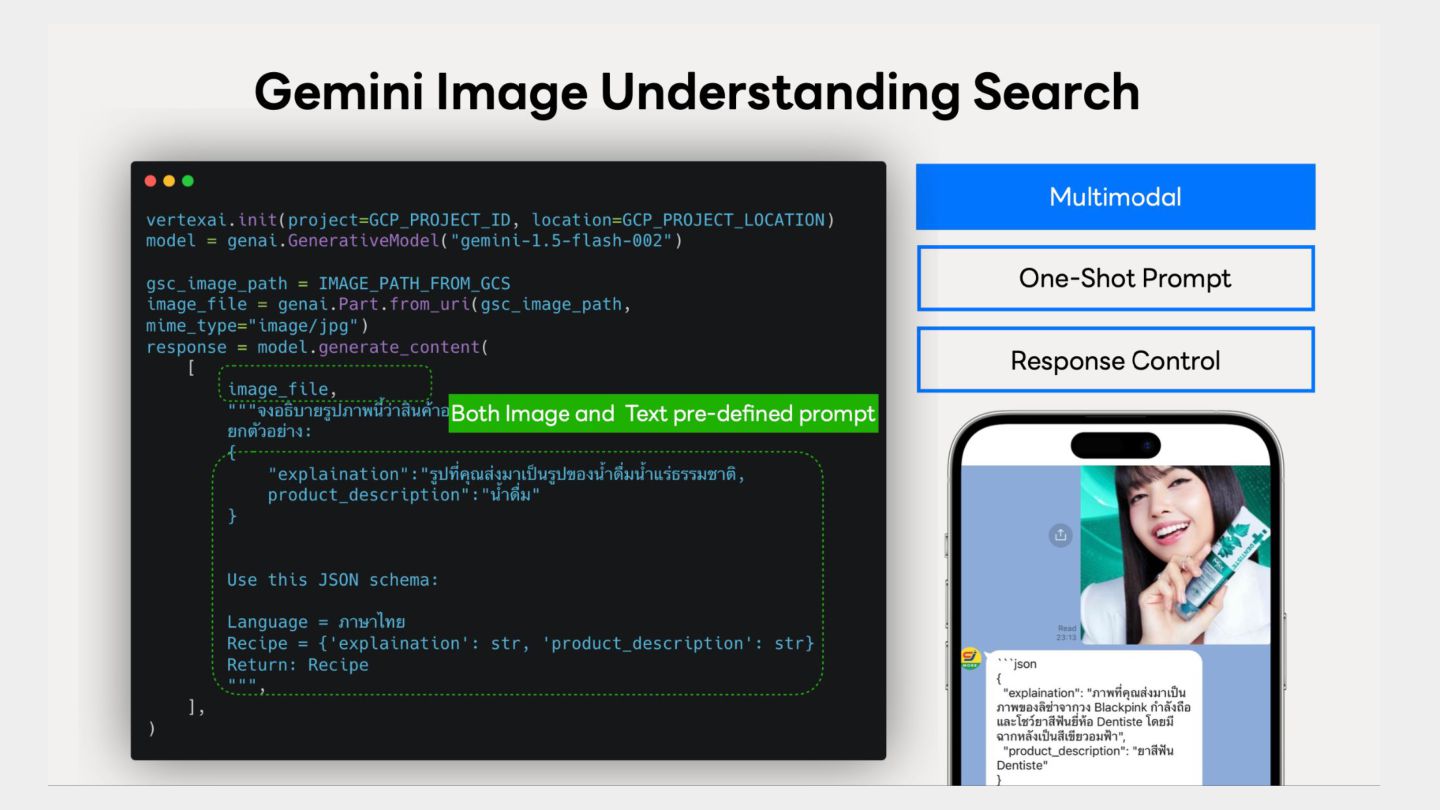Tap the share icon beside the chat photo
1440x810 pixels.
[1060, 535]
